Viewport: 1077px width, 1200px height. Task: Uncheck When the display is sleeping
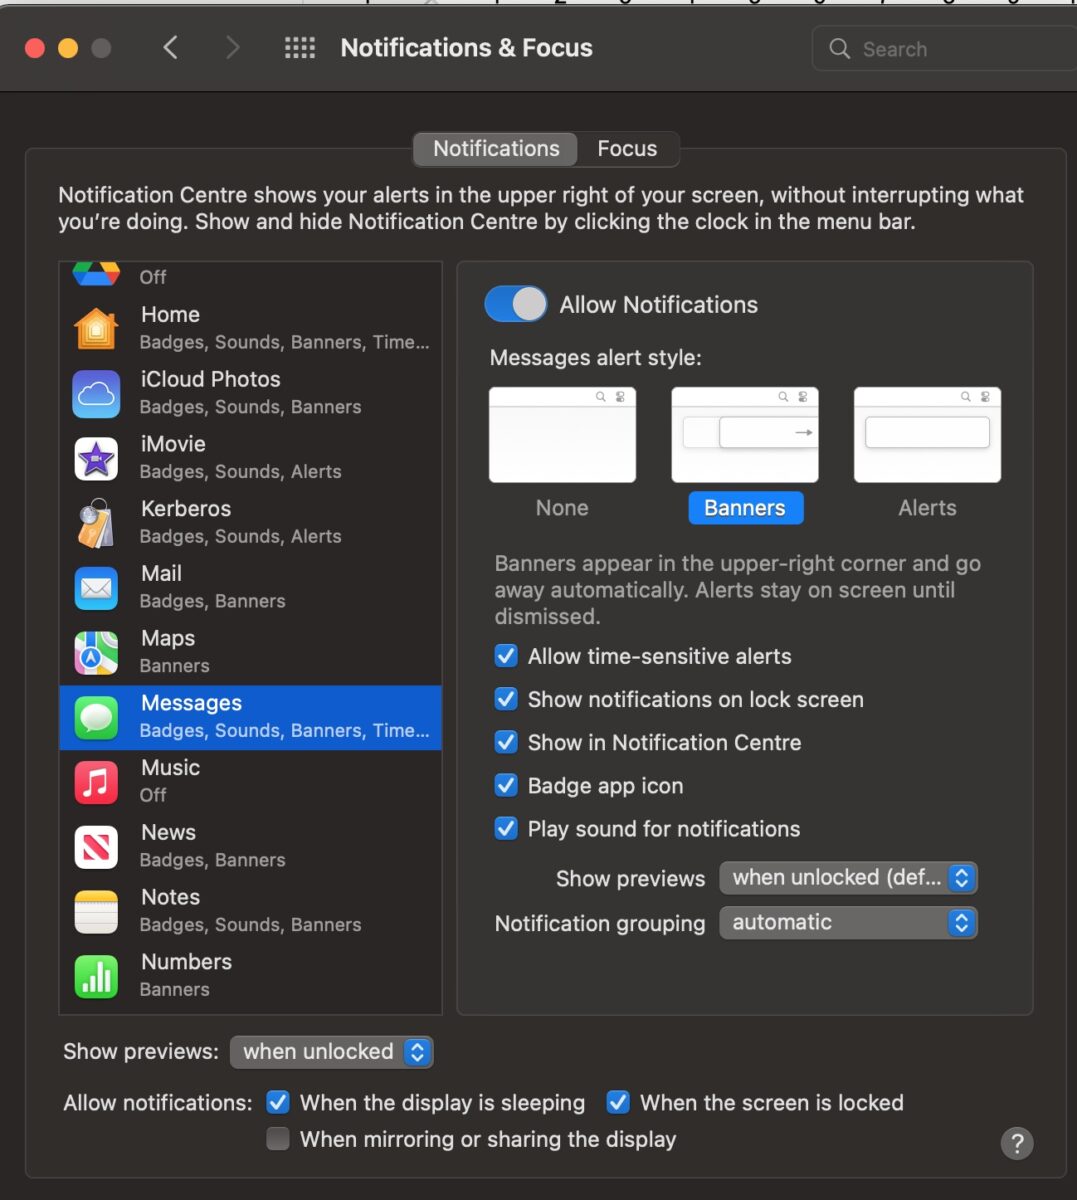[x=278, y=1102]
